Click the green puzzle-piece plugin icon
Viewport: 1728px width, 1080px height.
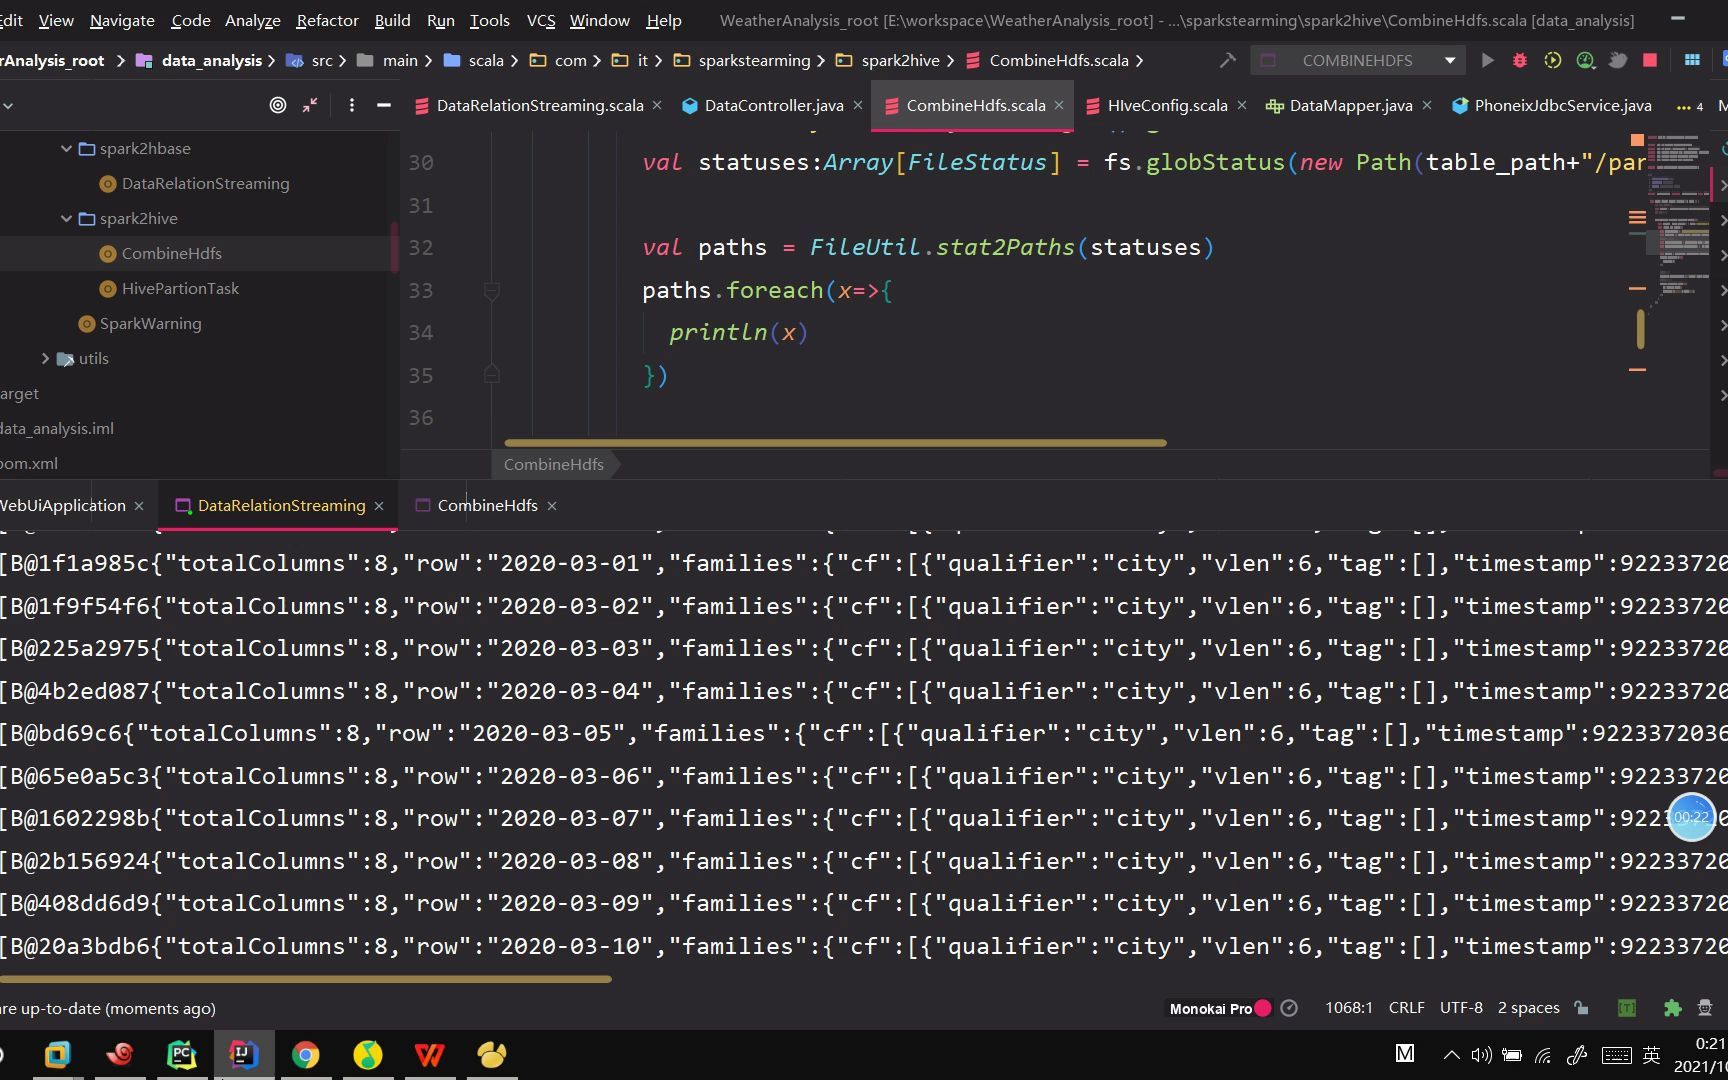tap(1672, 1008)
